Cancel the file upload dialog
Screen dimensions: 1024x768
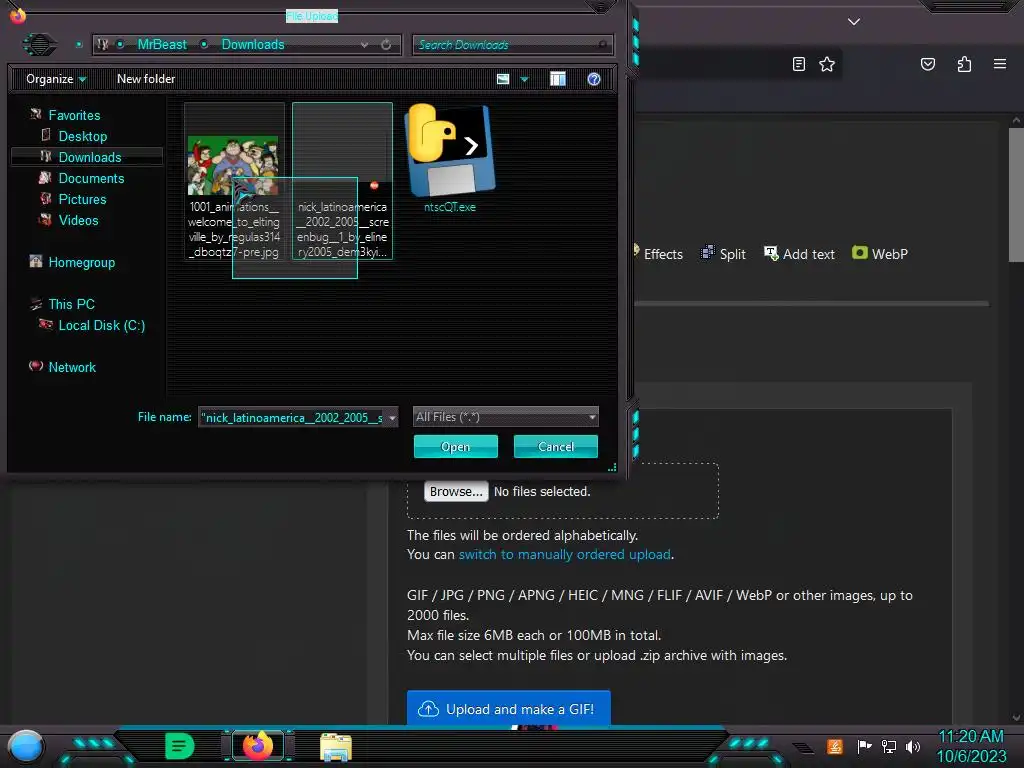[x=556, y=447]
